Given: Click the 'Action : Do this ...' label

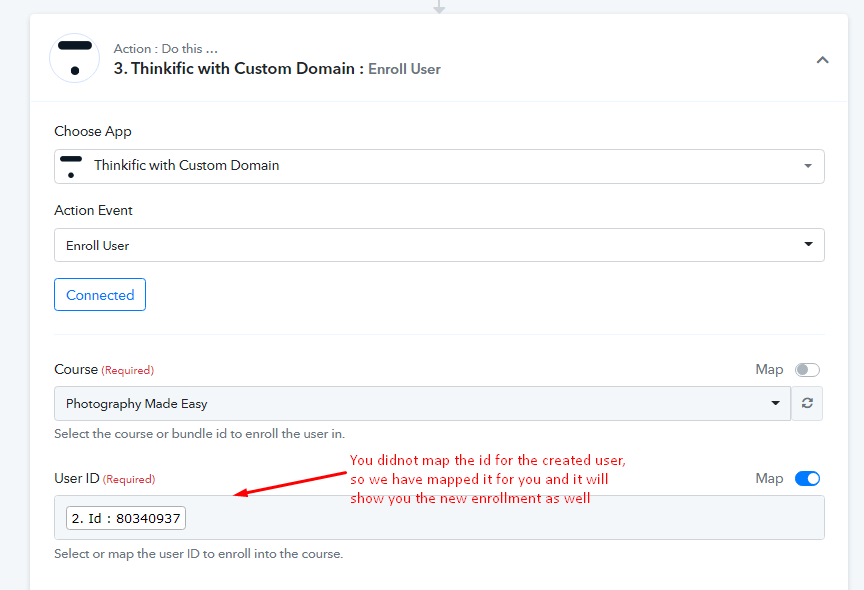Looking at the screenshot, I should [165, 48].
